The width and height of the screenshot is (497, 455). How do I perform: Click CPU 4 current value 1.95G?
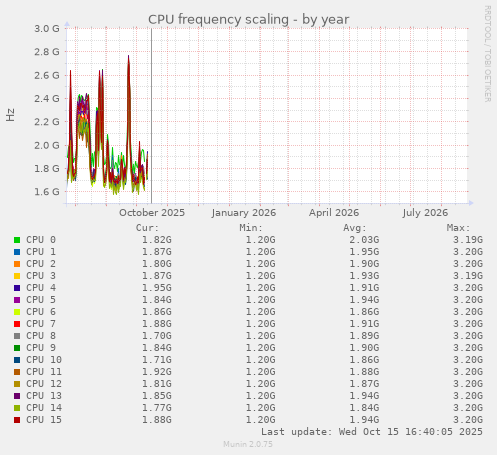click(157, 288)
